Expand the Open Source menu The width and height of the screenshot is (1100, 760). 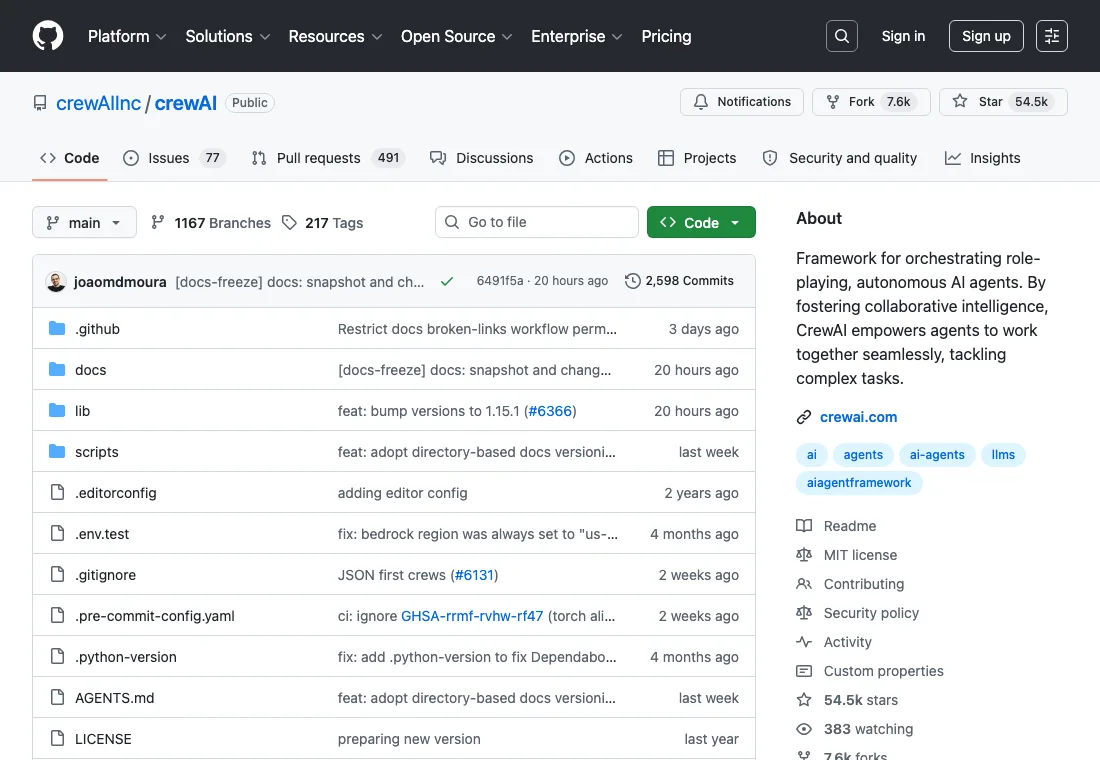[456, 36]
